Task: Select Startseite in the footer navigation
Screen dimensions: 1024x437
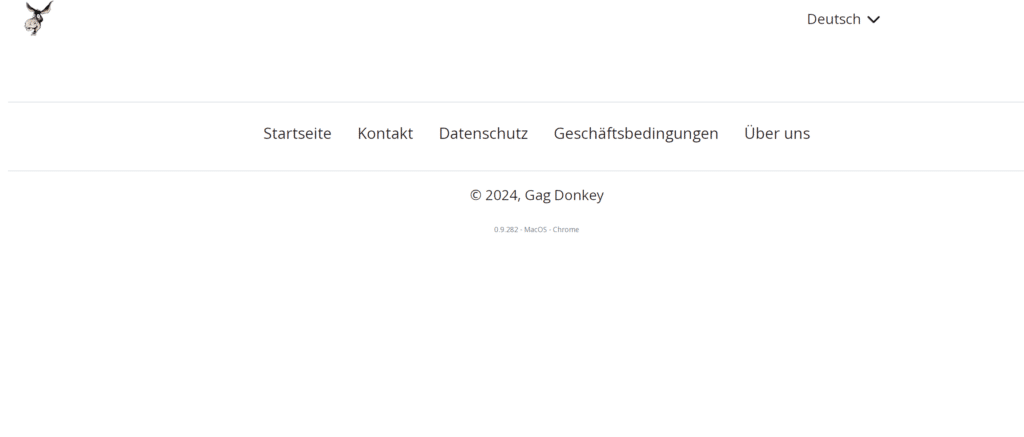Action: [297, 133]
